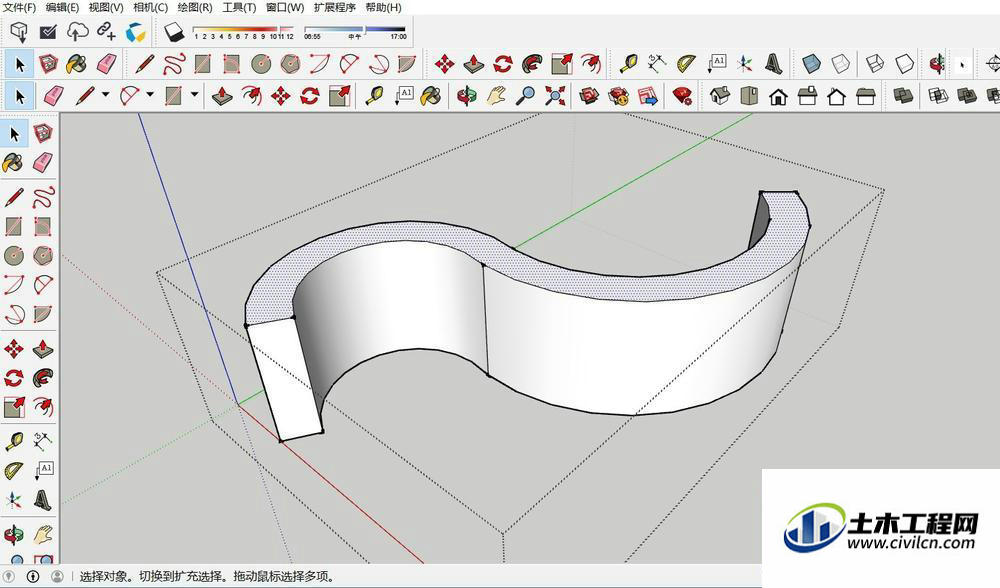The image size is (1000, 588).
Task: Open the 窗口(W) menu
Action: [x=285, y=8]
